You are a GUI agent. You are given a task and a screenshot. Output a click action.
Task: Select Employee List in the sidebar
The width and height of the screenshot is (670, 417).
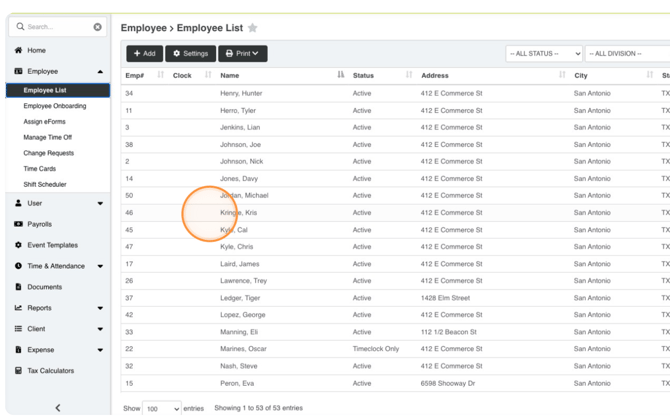click(58, 90)
